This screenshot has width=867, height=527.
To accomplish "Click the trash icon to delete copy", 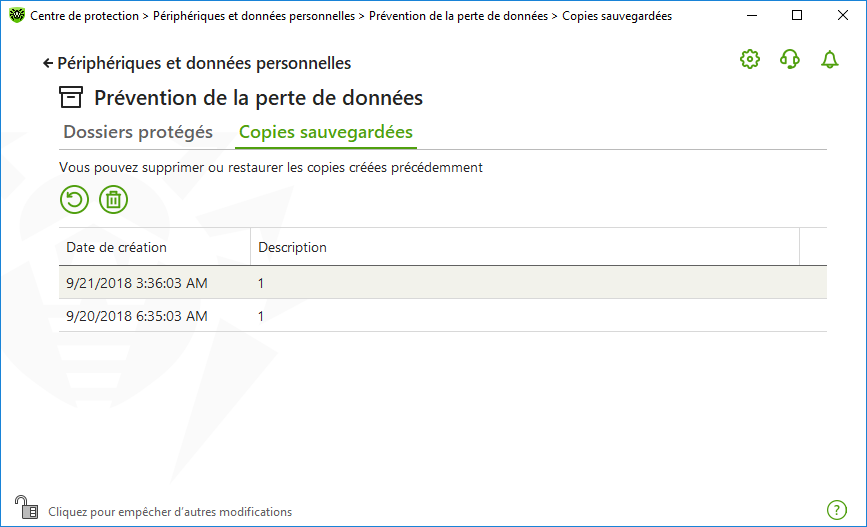I will click(x=113, y=200).
